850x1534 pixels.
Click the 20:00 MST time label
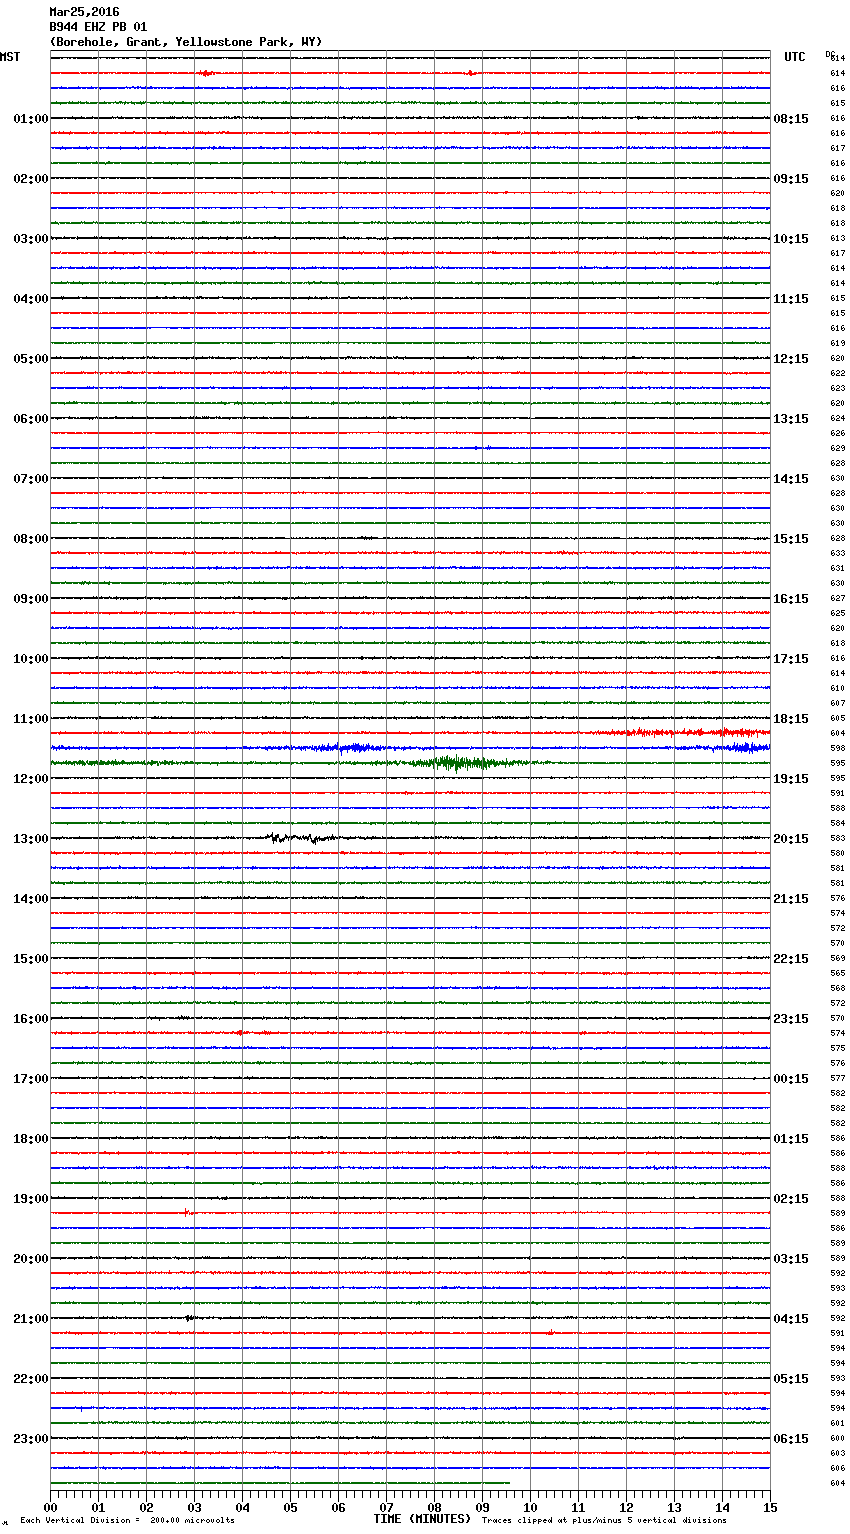coord(31,1259)
